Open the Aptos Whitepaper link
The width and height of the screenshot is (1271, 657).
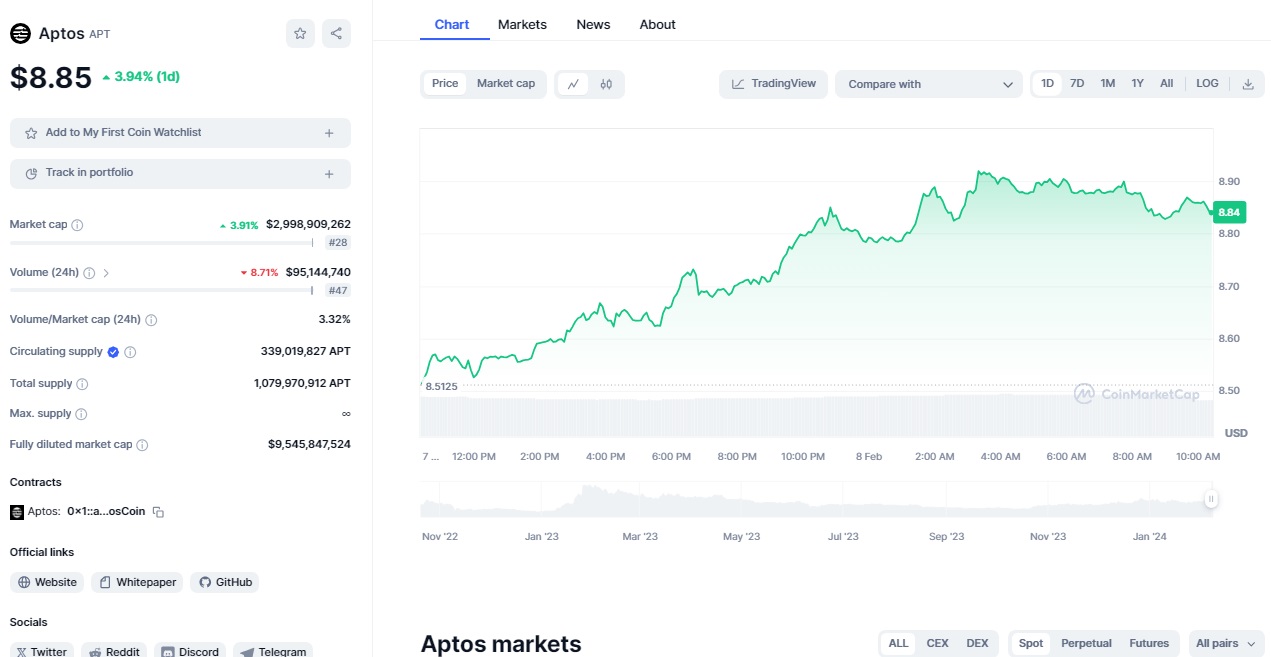click(137, 582)
